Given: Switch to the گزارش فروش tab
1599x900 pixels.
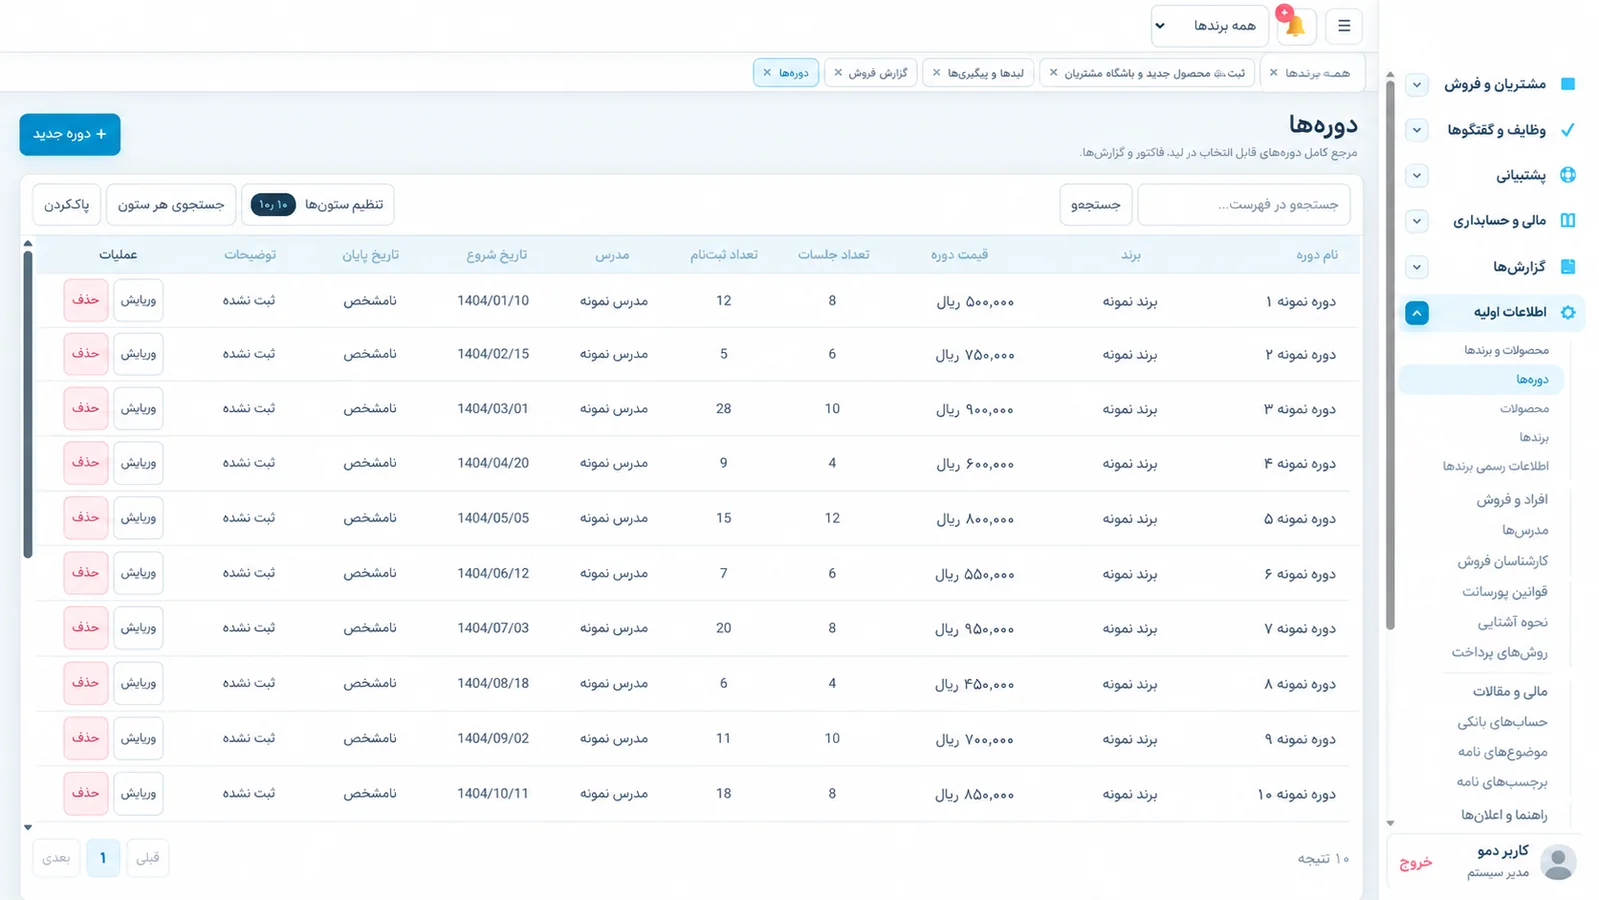Looking at the screenshot, I should [869, 73].
